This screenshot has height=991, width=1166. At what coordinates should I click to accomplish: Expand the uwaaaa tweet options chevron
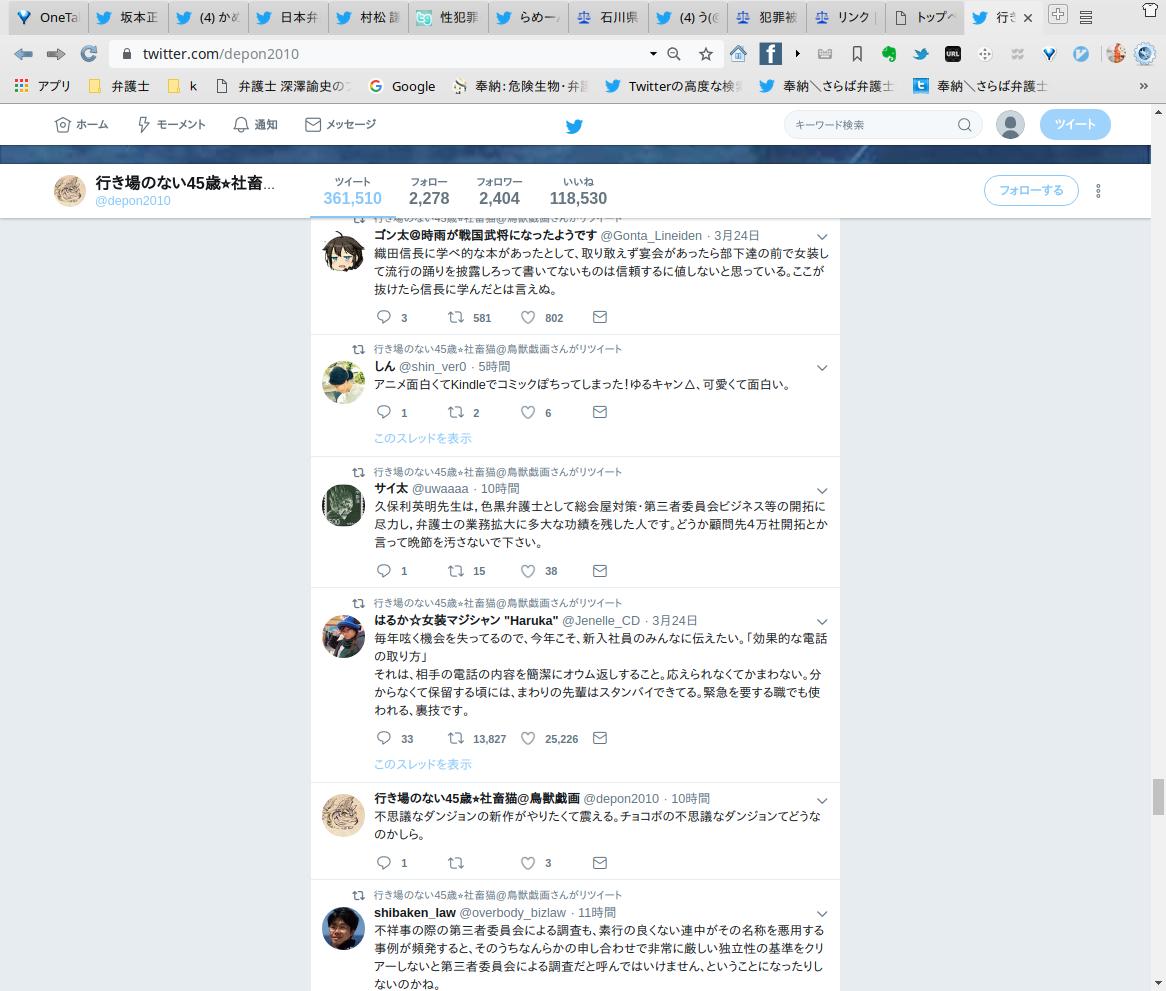(x=822, y=491)
